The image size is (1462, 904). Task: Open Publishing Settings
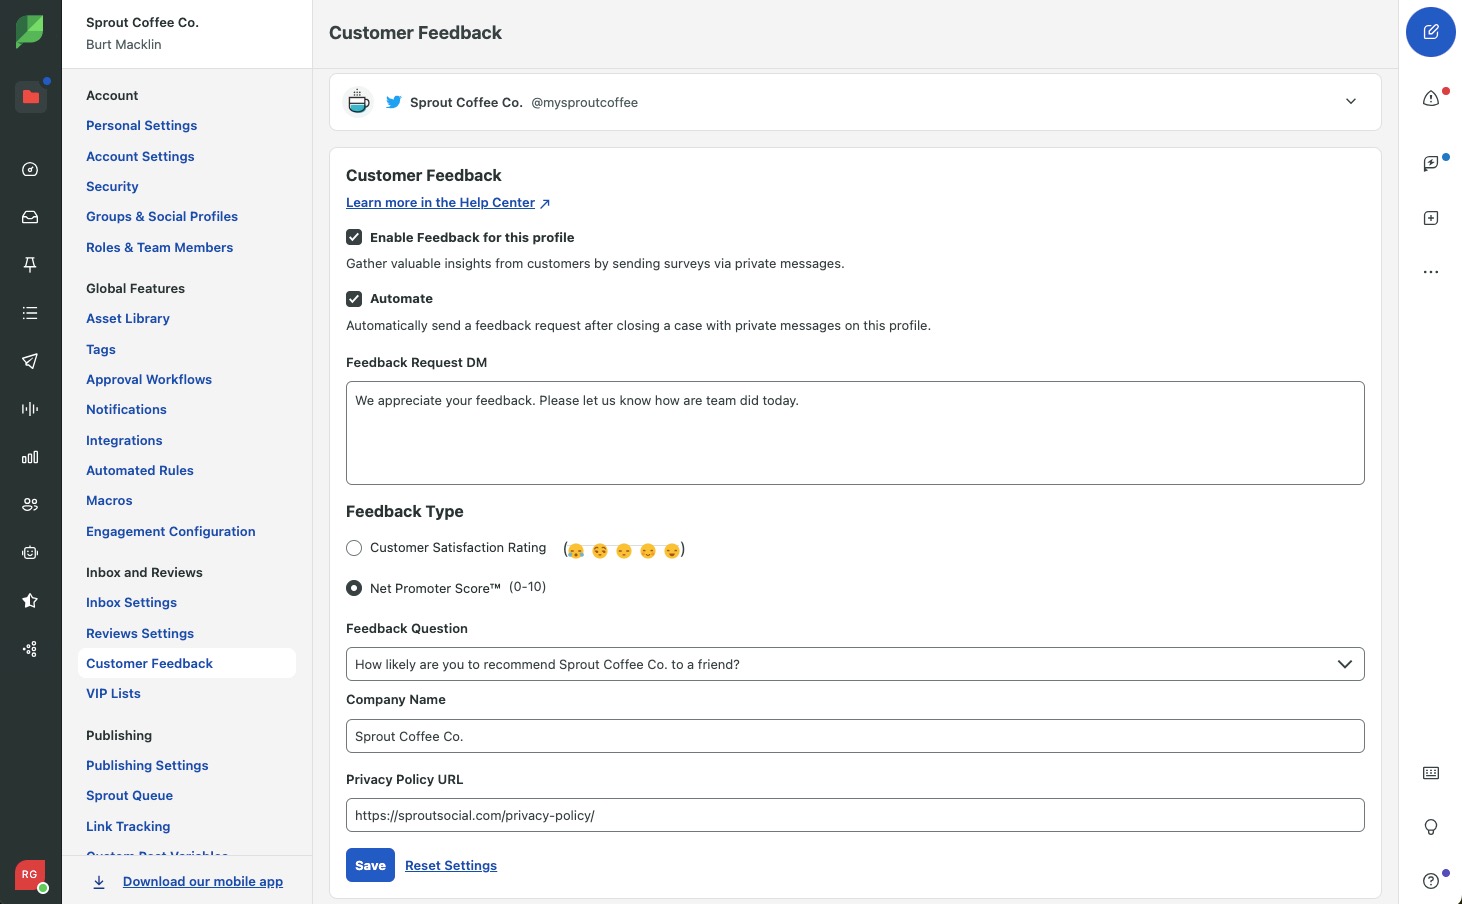(147, 766)
